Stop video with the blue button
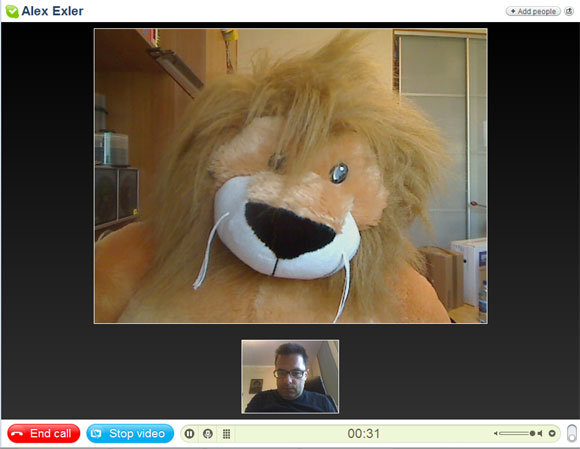Screen dimensions: 580x449 pyautogui.click(x=130, y=433)
